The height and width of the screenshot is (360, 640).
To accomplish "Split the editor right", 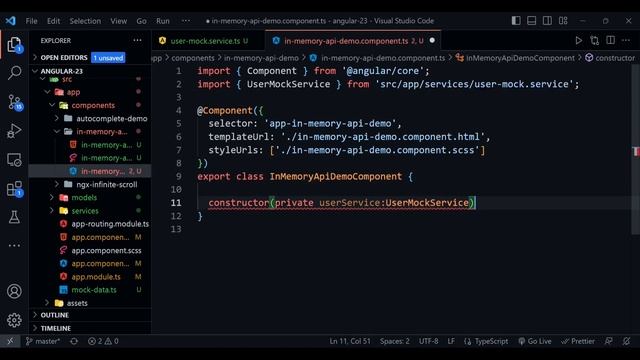I will coord(610,40).
